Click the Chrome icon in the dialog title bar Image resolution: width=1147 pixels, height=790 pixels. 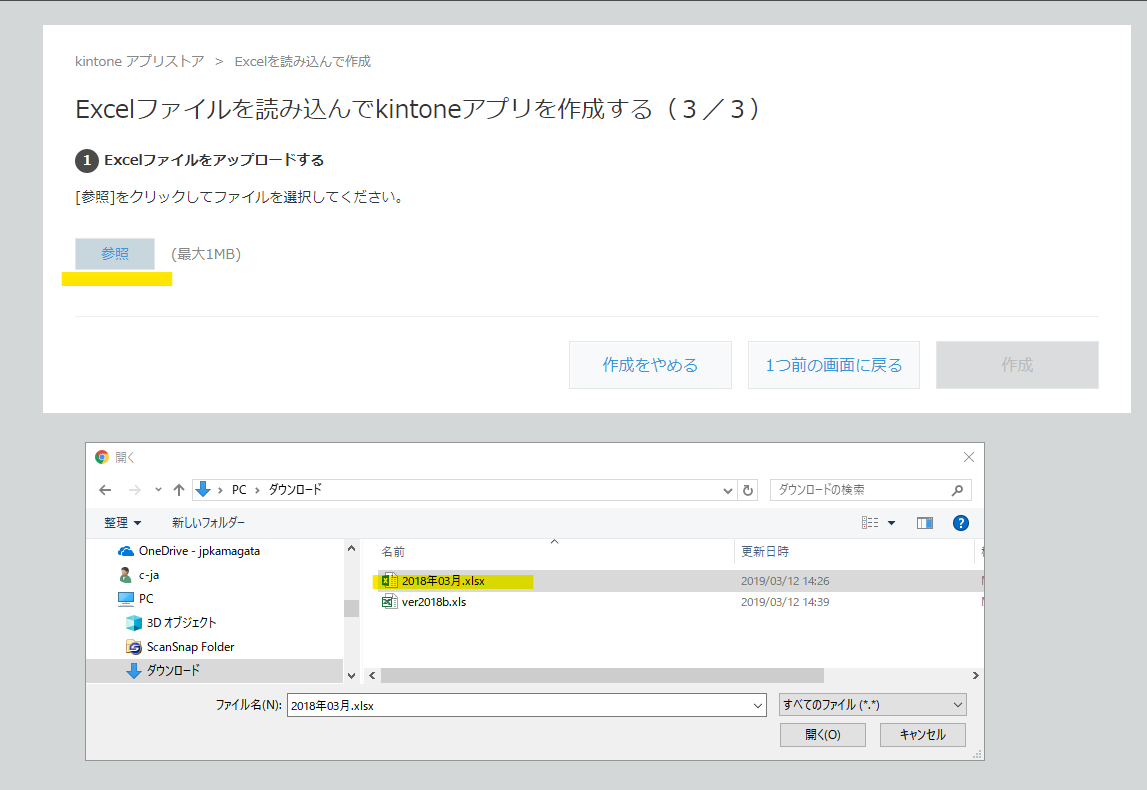pyautogui.click(x=102, y=457)
